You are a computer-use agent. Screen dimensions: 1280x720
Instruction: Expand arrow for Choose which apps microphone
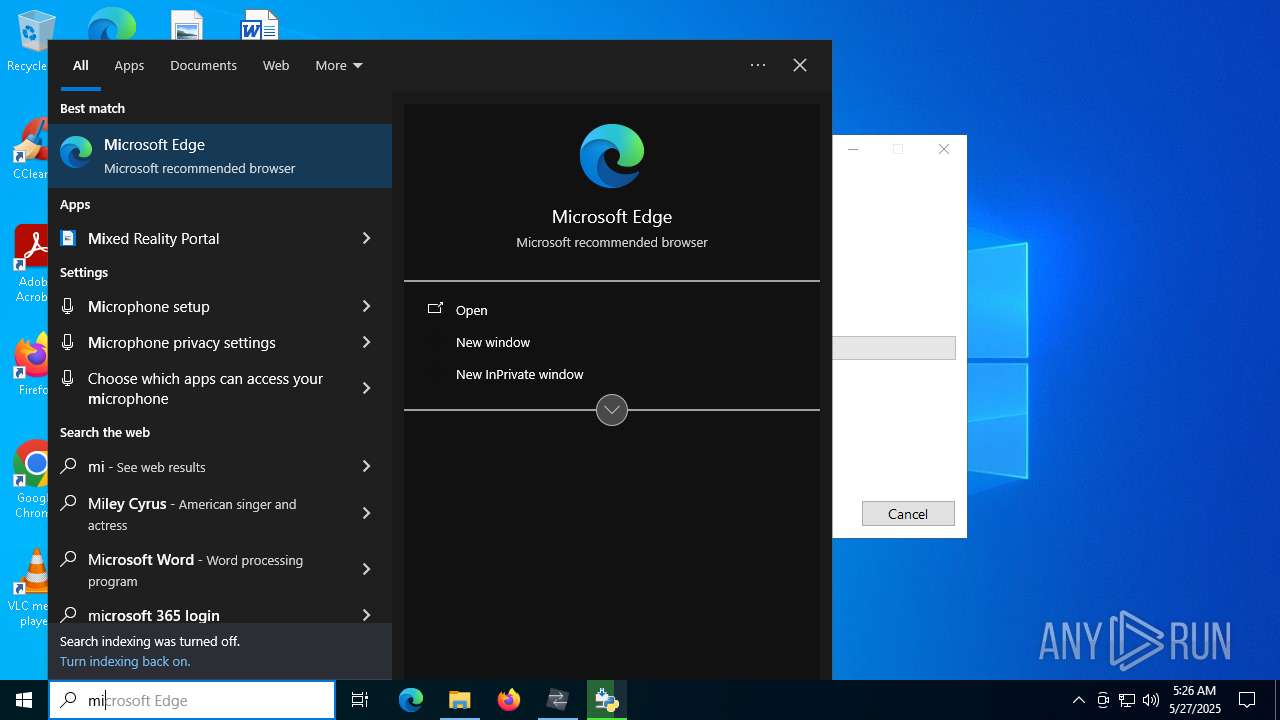point(366,388)
